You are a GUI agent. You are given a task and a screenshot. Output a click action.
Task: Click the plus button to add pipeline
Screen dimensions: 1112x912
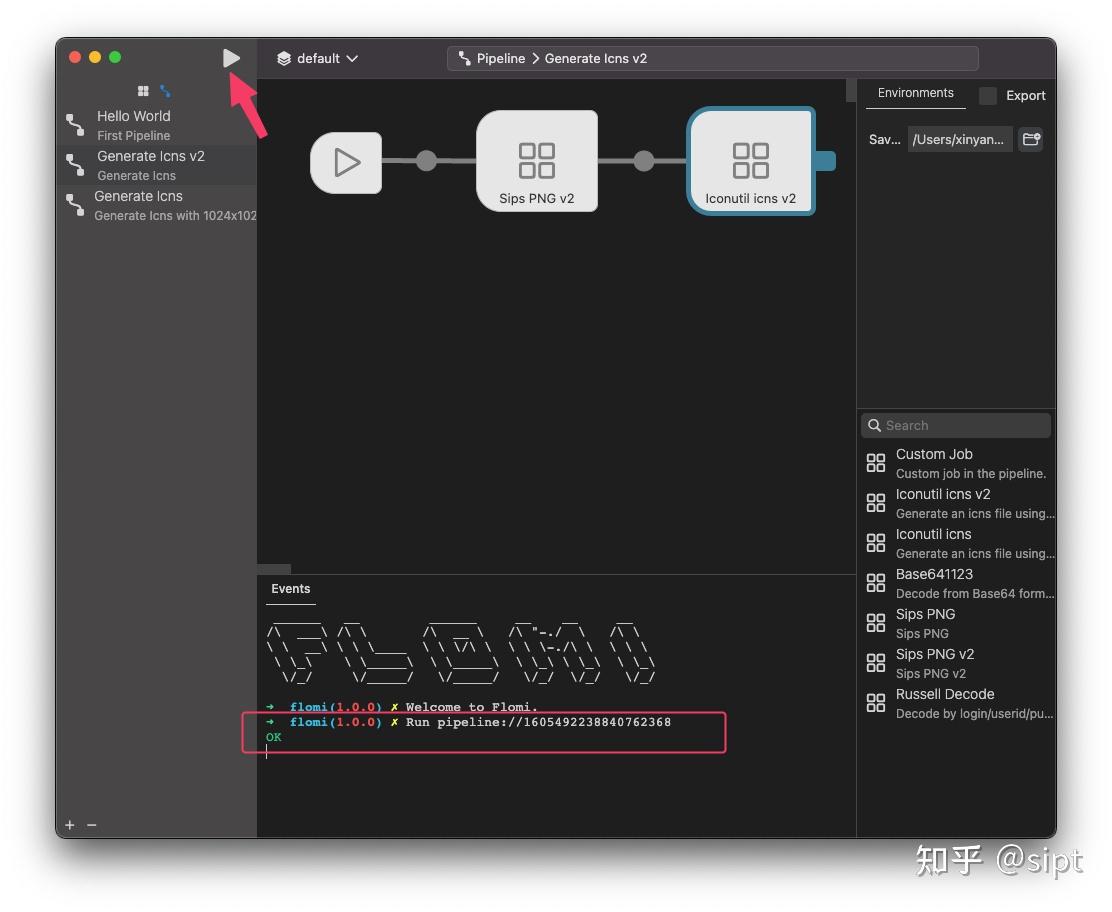click(69, 825)
